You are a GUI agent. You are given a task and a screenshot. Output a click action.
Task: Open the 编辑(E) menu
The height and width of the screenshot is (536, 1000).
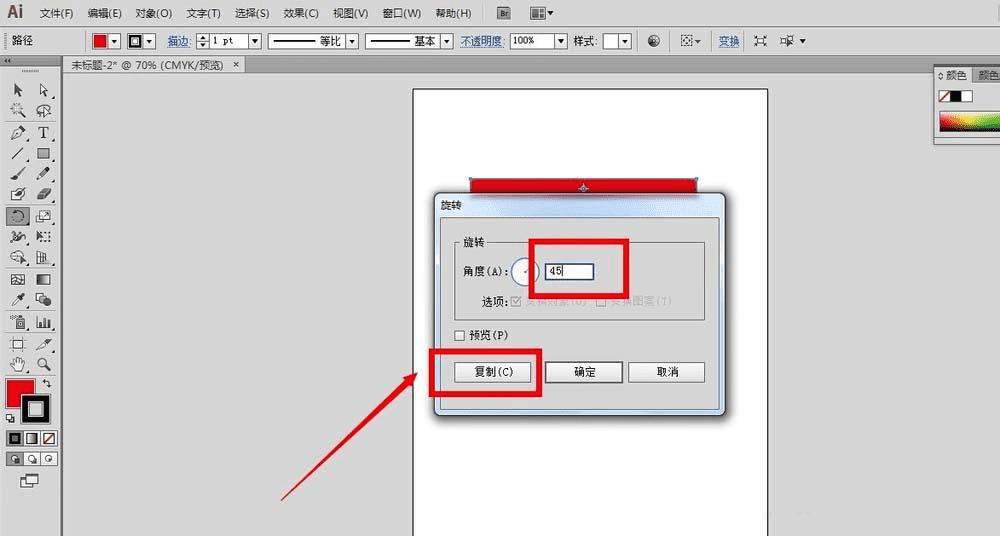(x=105, y=13)
